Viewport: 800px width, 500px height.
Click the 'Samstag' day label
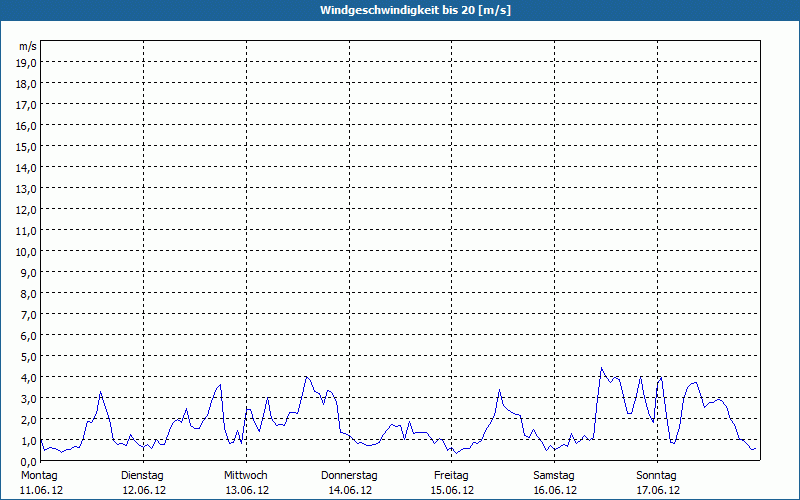(554, 476)
